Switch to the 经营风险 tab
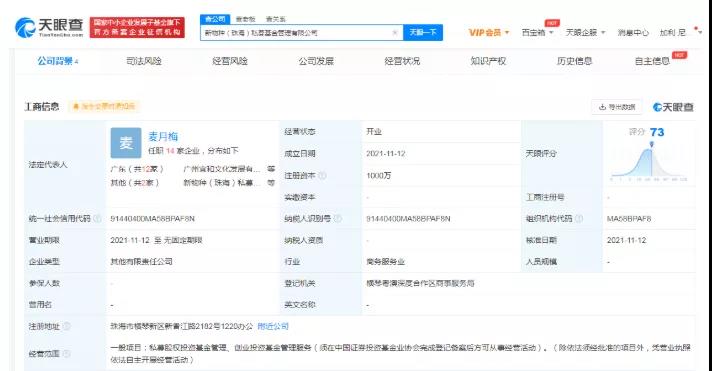Viewport: 712px width, 371px height. click(x=230, y=61)
